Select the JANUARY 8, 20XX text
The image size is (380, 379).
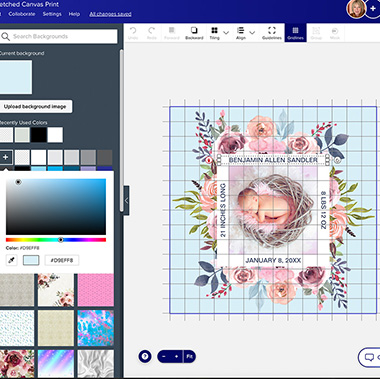click(x=273, y=260)
